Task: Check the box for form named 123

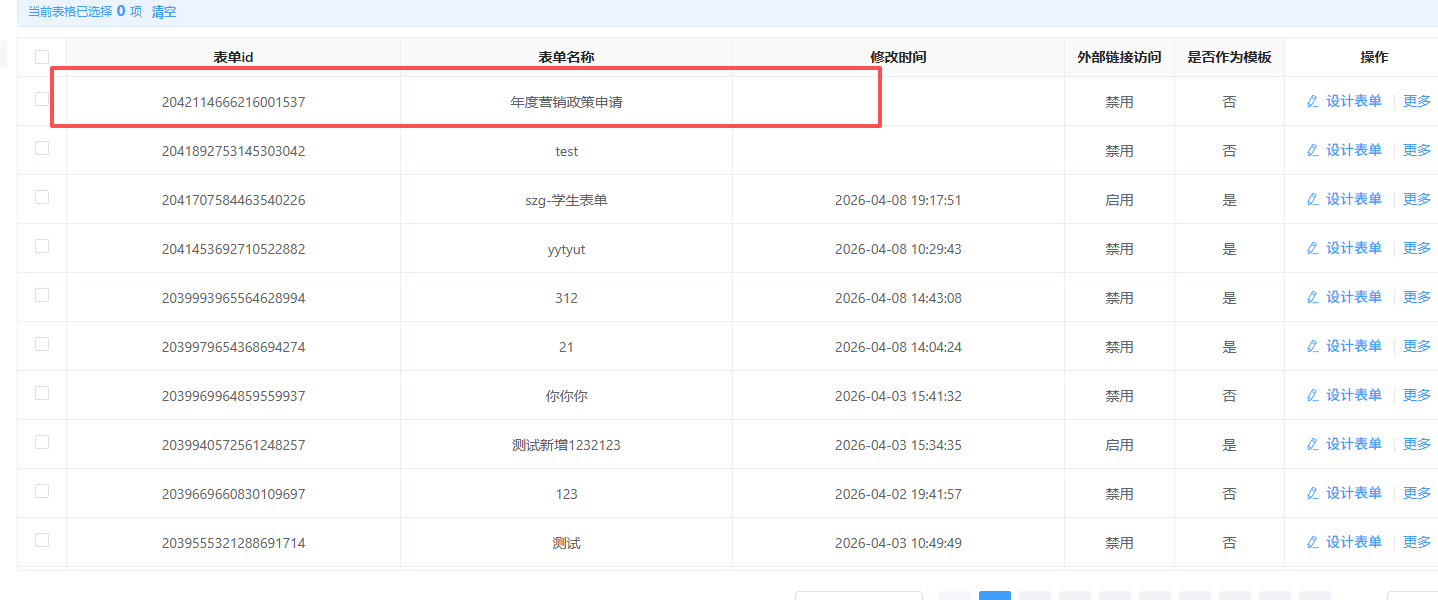Action: [42, 491]
